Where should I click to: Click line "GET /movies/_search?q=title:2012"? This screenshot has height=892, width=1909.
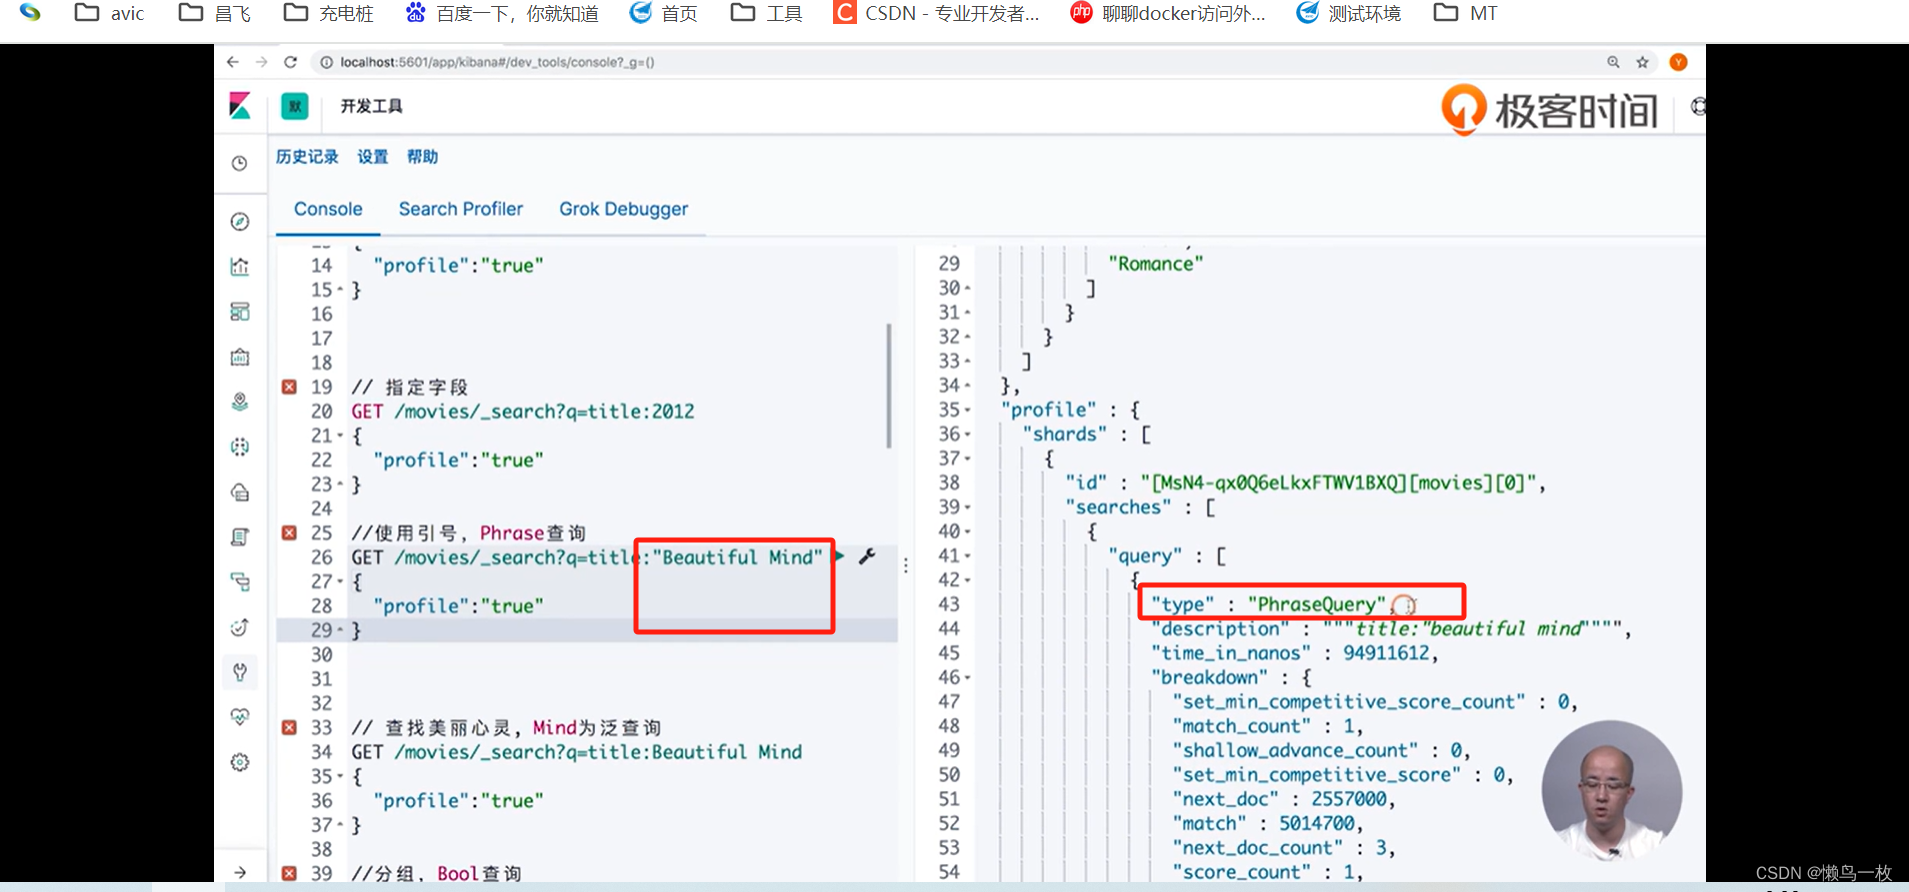pyautogui.click(x=523, y=411)
